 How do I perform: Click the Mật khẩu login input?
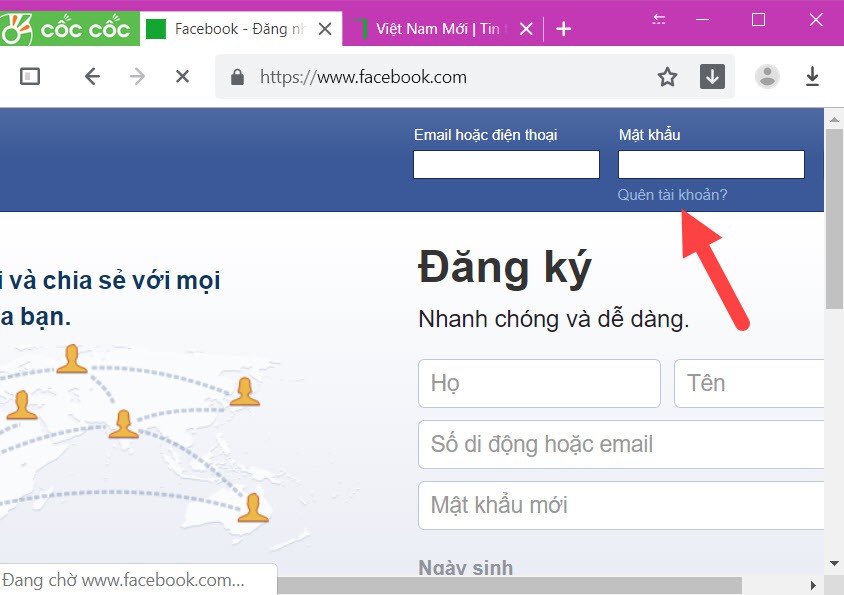pyautogui.click(x=711, y=164)
